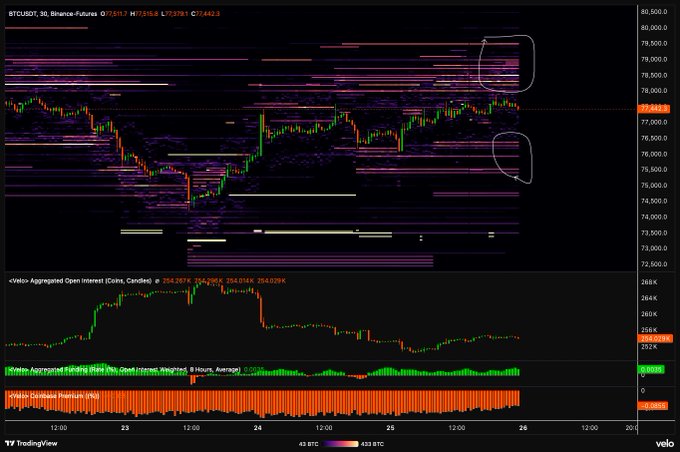
Task: Click the heatmap color gradient legend bar
Action: pyautogui.click(x=340, y=444)
